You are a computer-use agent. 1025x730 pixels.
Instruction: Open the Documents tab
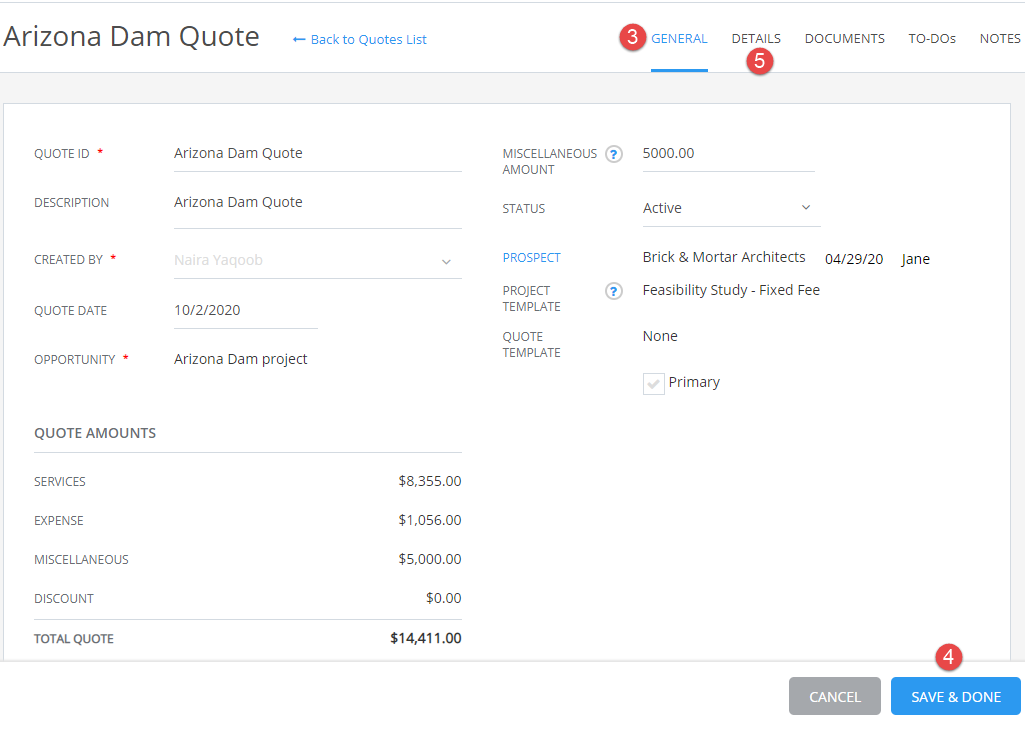click(844, 39)
